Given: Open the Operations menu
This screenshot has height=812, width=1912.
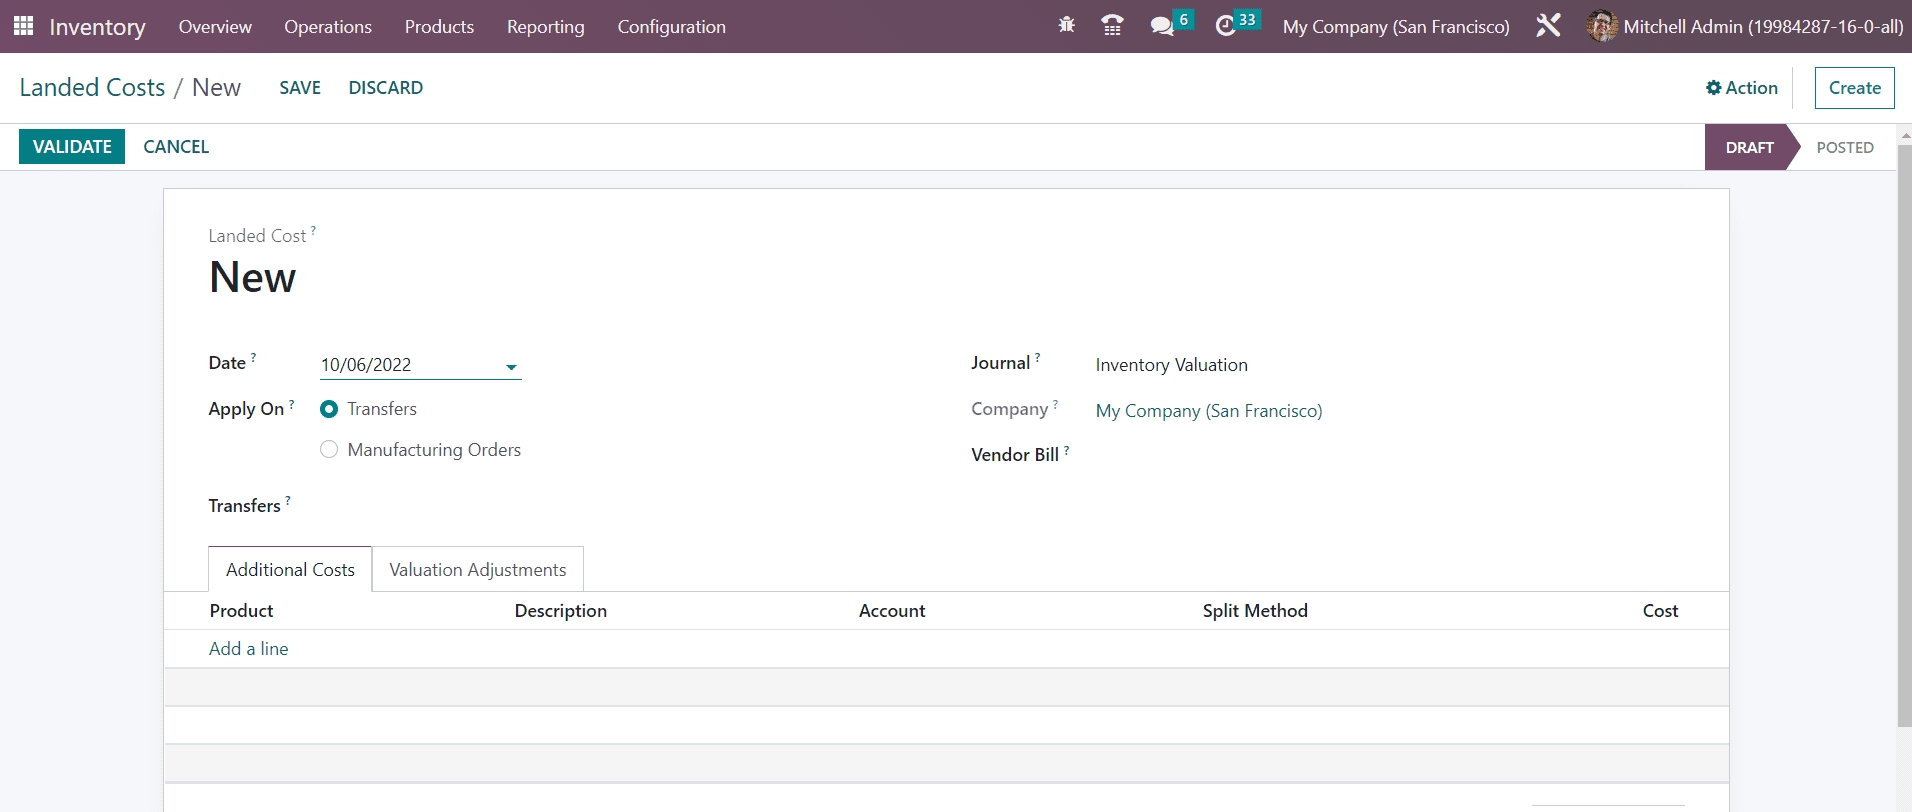Looking at the screenshot, I should point(328,27).
